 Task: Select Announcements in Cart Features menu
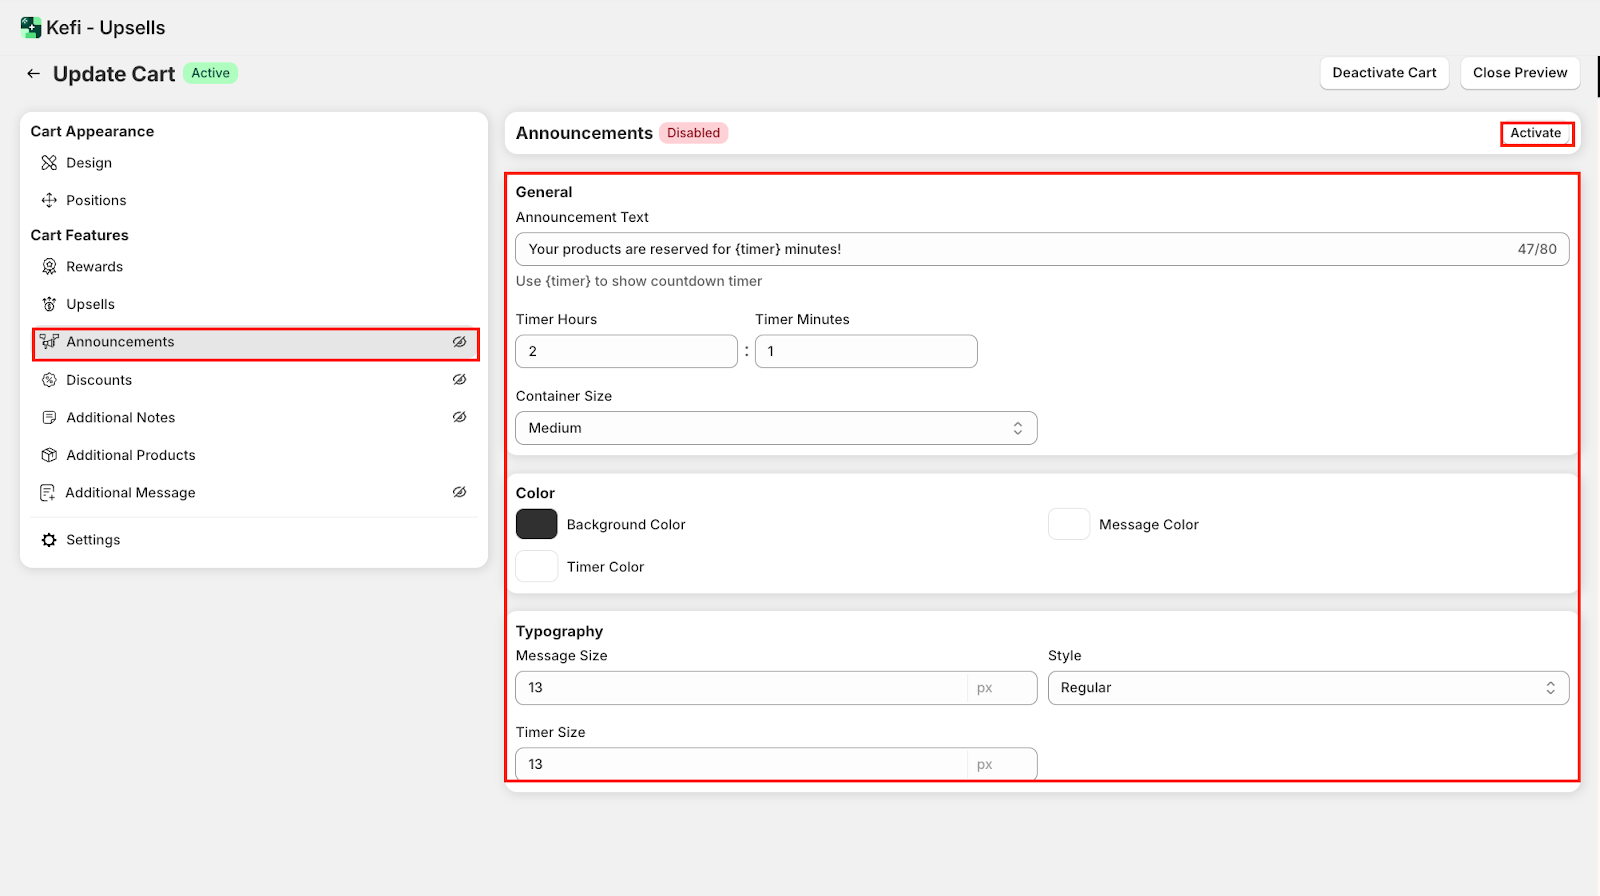click(120, 342)
